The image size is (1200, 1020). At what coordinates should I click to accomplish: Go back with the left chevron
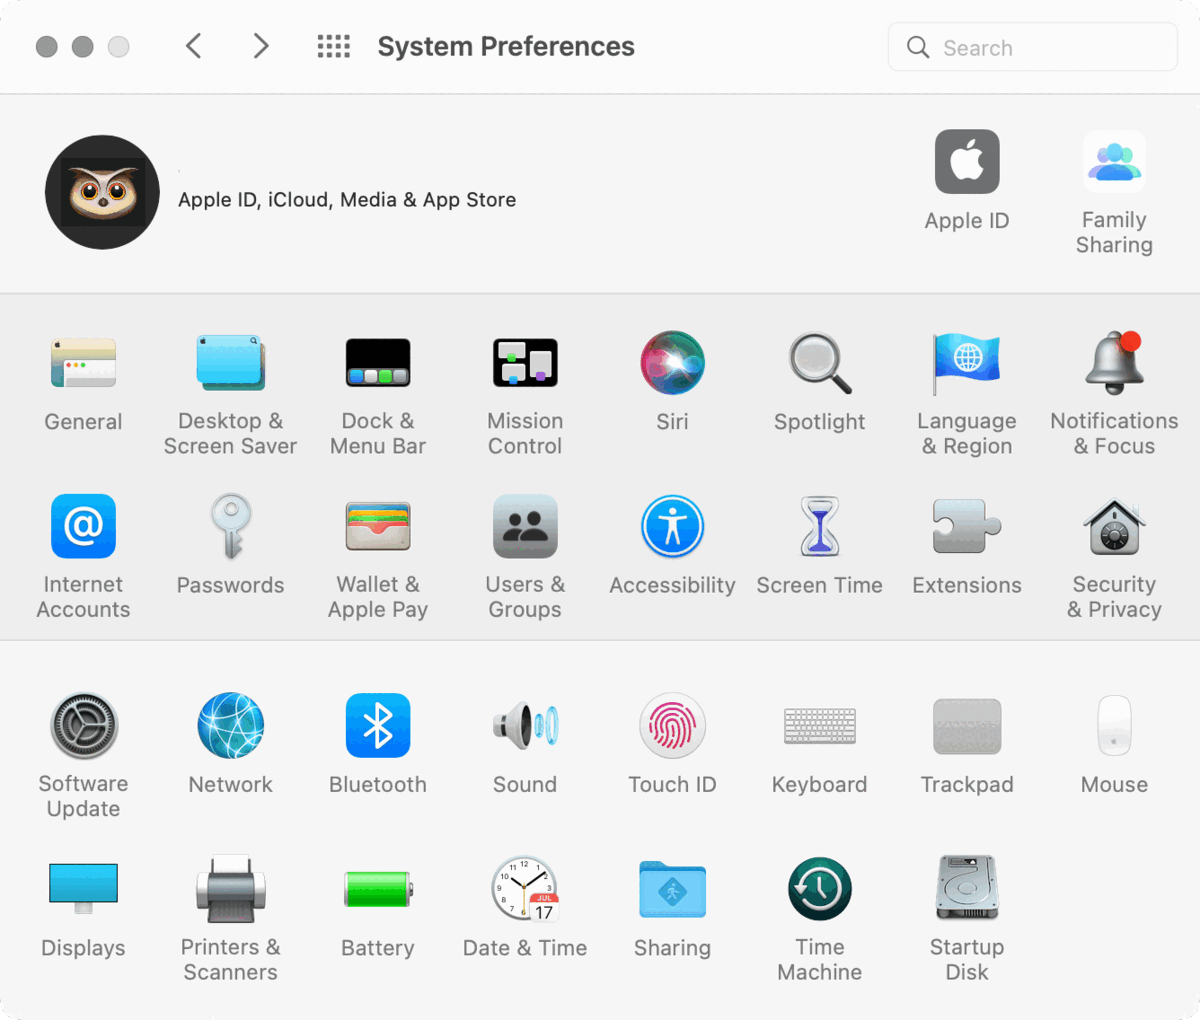[194, 46]
